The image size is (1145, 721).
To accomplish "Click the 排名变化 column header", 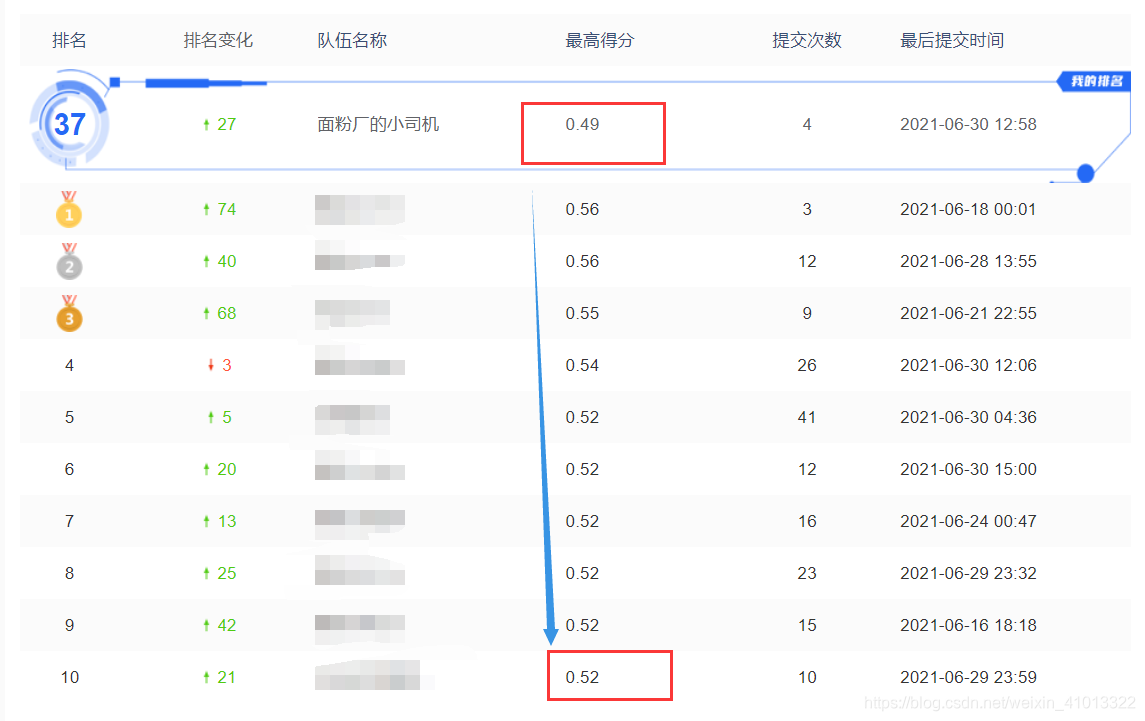I will point(218,40).
